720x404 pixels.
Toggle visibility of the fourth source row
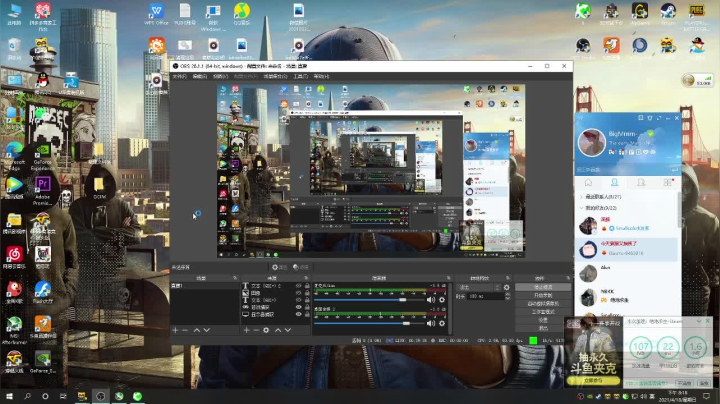pos(299,307)
